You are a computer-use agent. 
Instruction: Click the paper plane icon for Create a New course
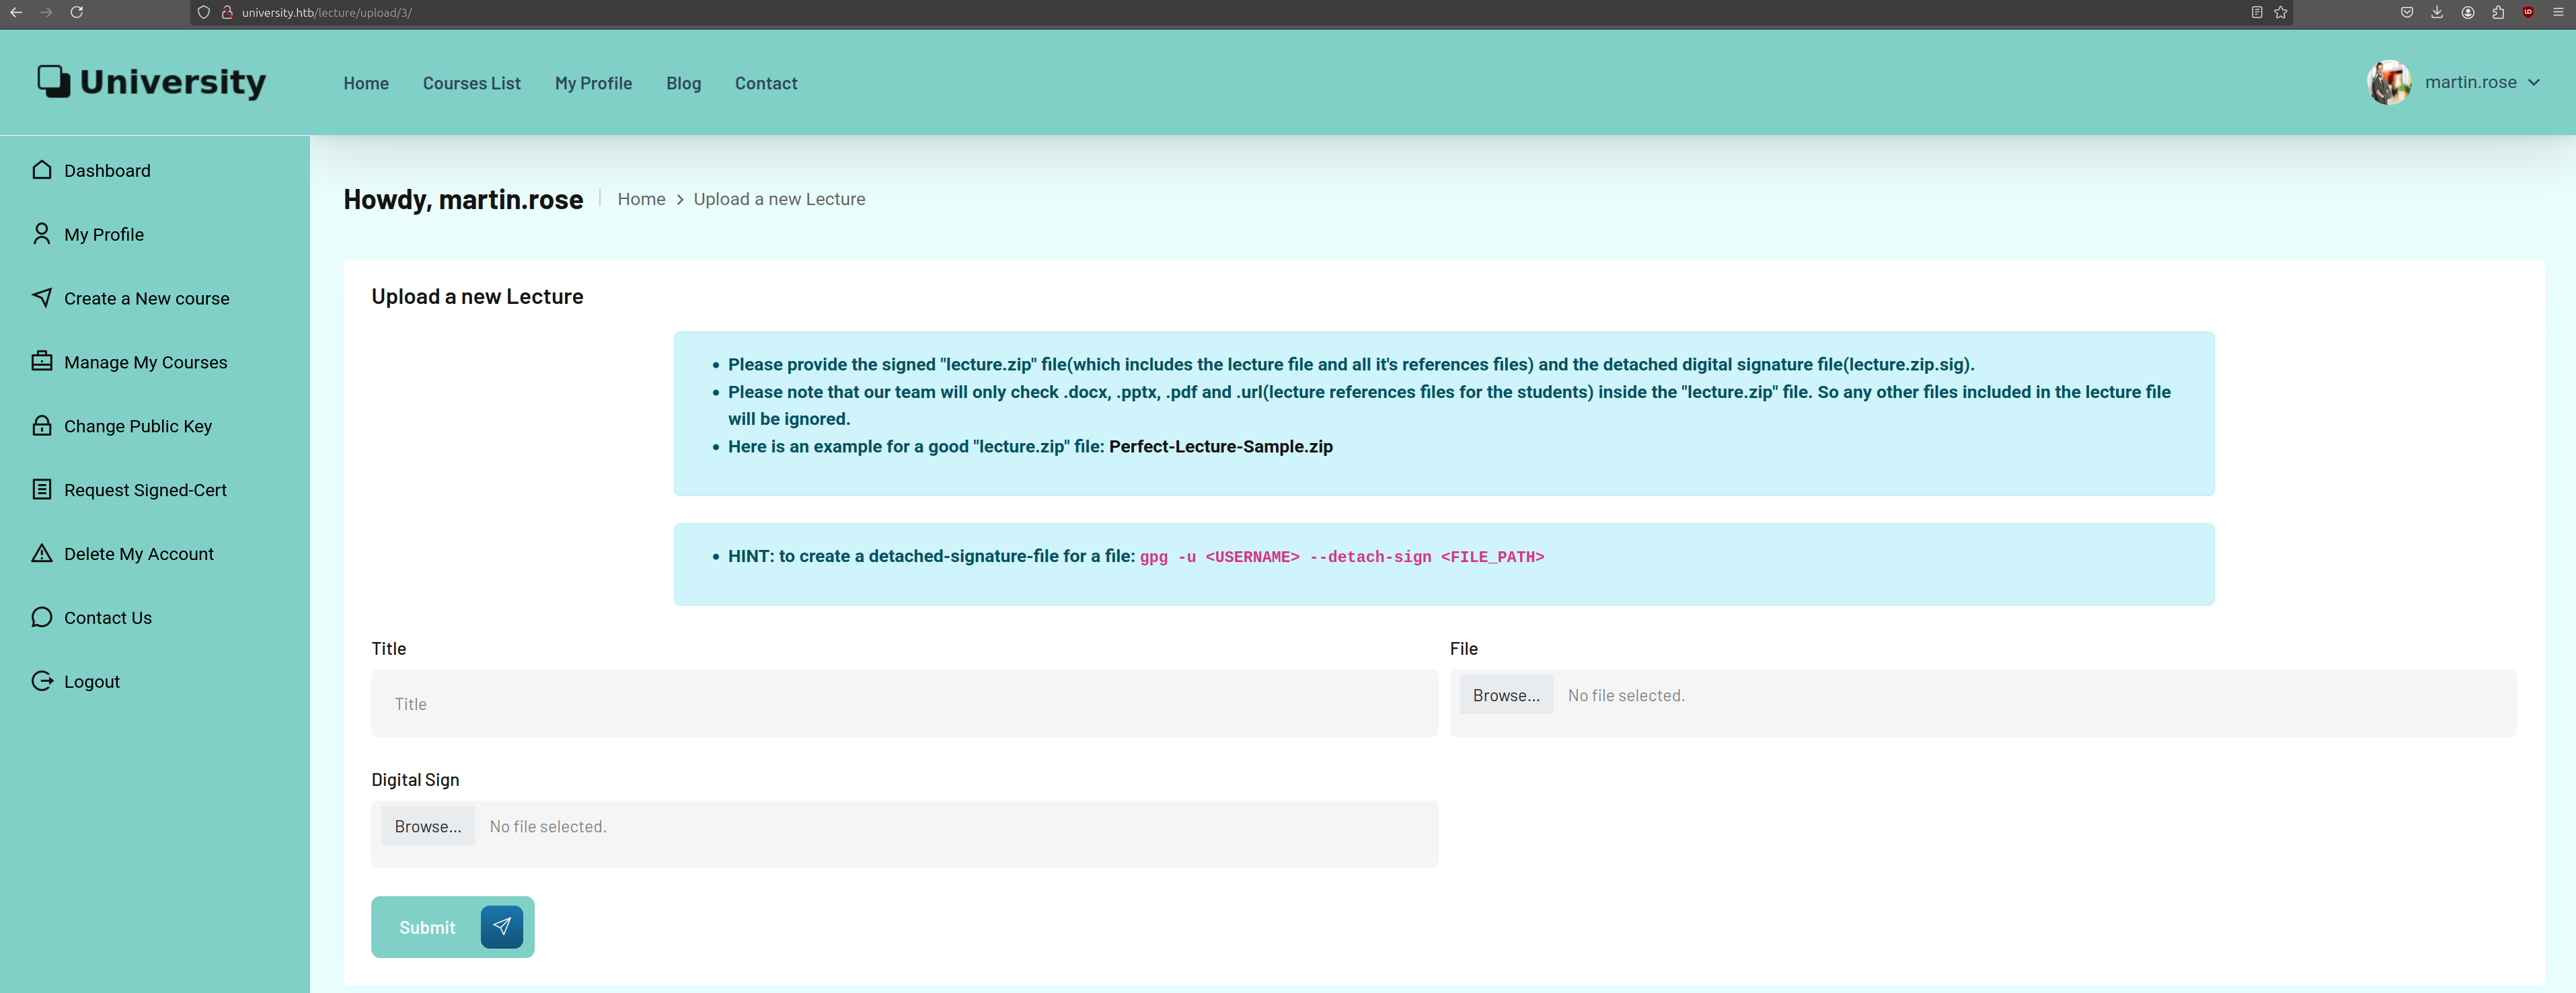[x=42, y=298]
